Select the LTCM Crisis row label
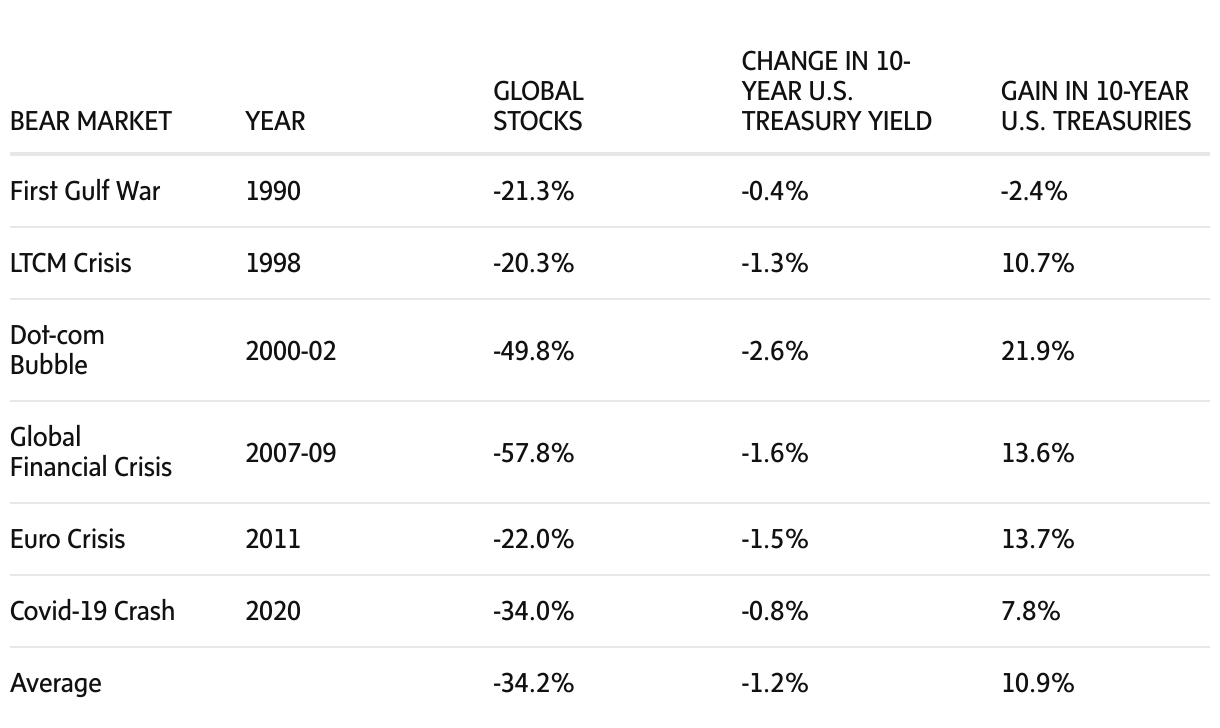The height and width of the screenshot is (728, 1220). (70, 263)
